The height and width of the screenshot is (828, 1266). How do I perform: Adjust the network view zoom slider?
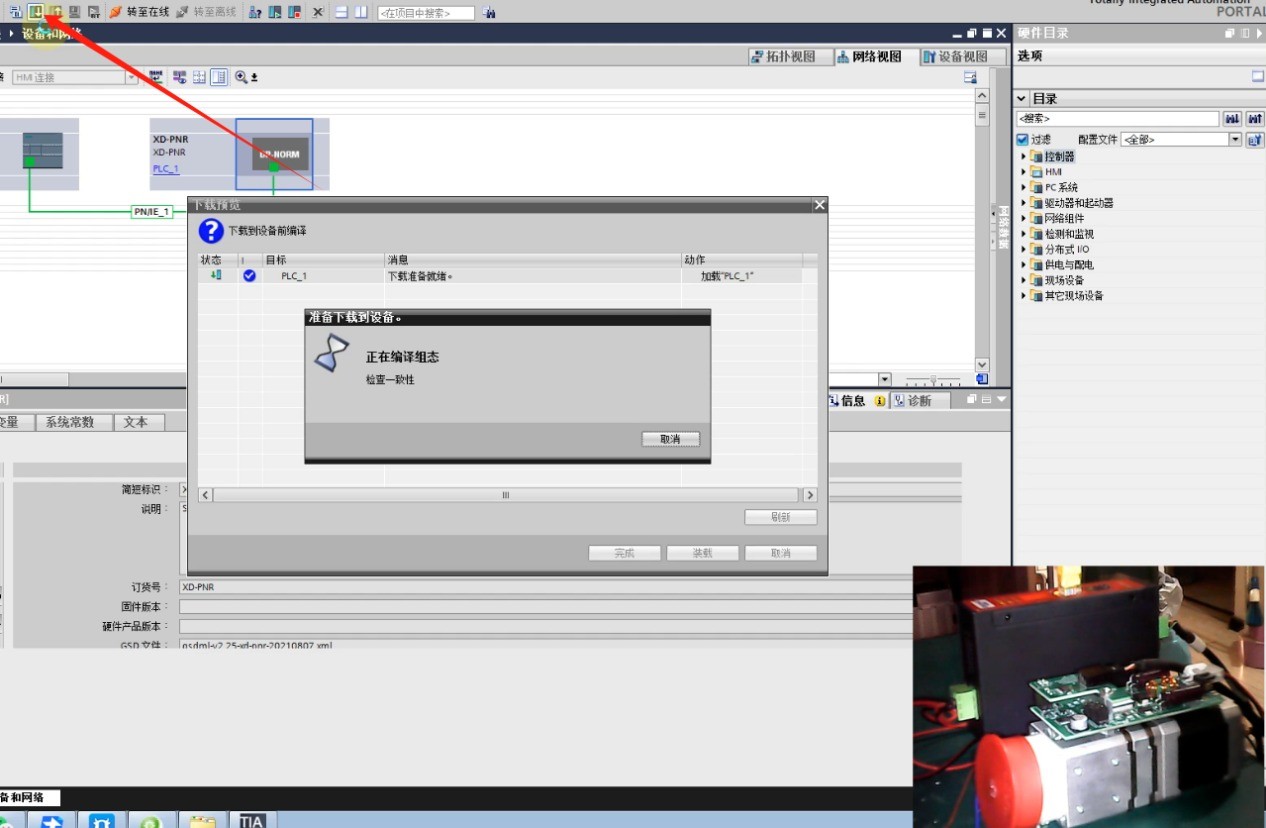click(933, 380)
